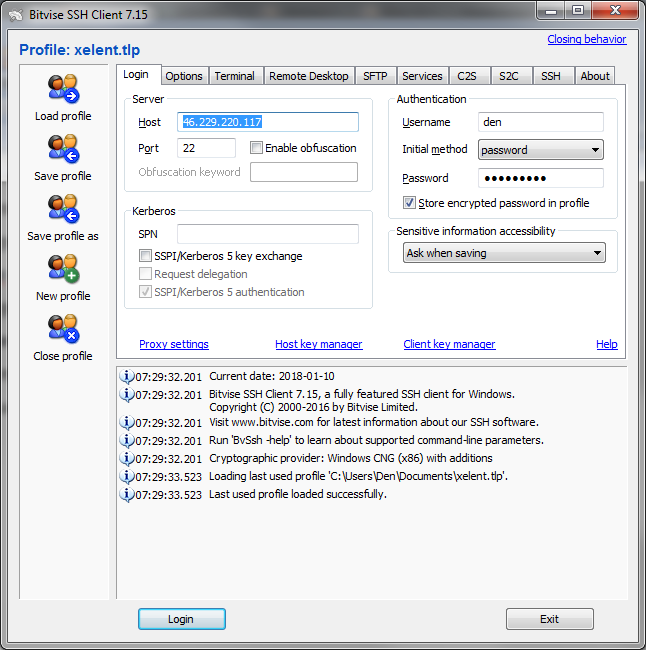The width and height of the screenshot is (646, 650).
Task: Click the Exit button
Action: pyautogui.click(x=549, y=619)
